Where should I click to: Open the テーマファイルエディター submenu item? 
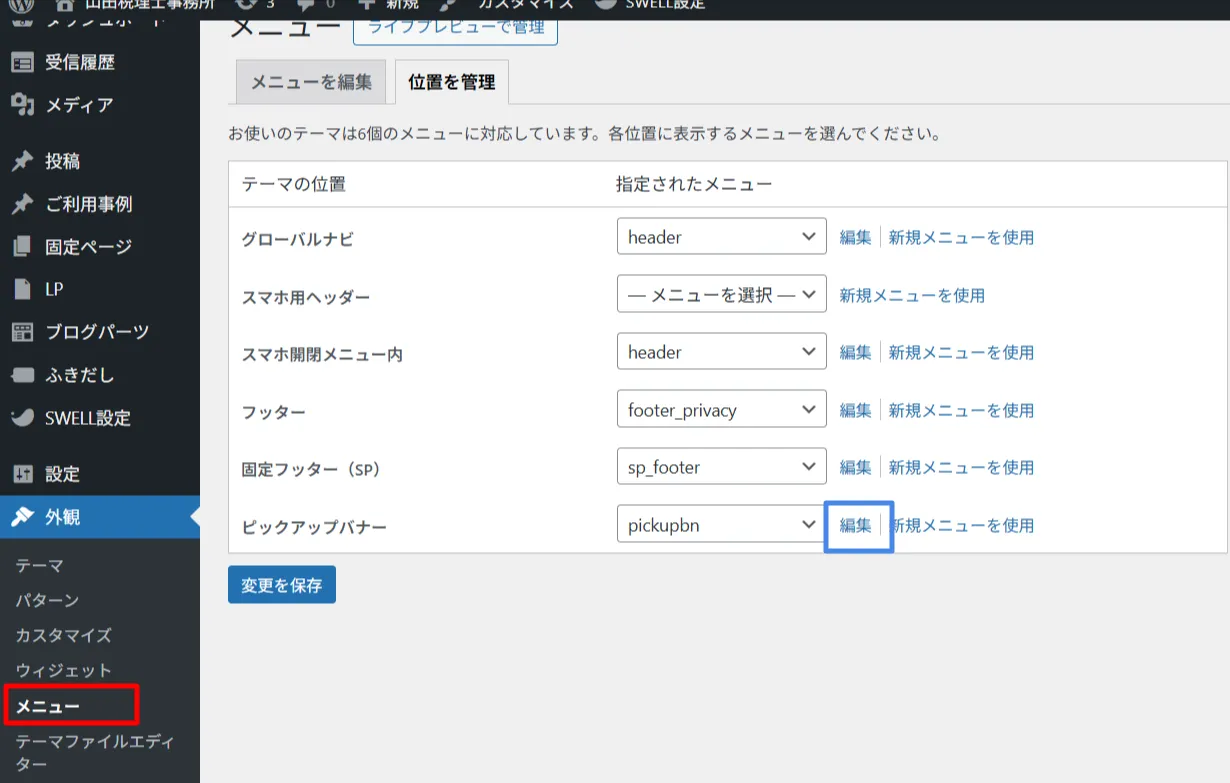click(95, 752)
